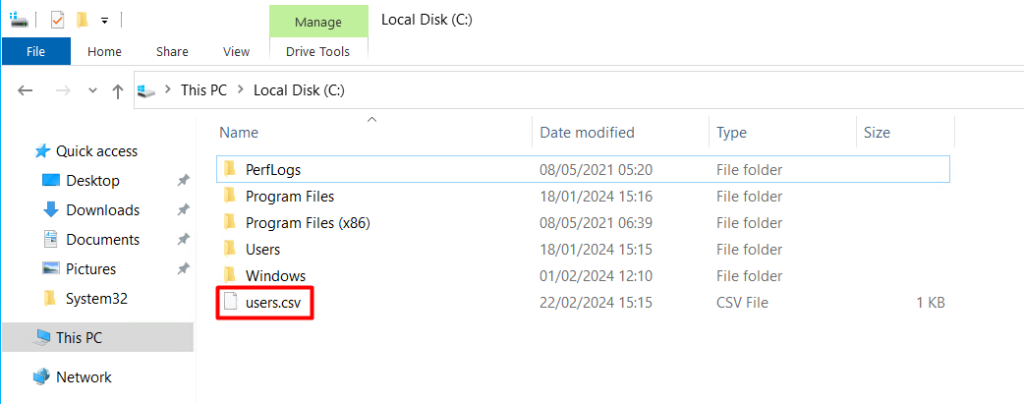Sort by the Name column header

(x=239, y=132)
